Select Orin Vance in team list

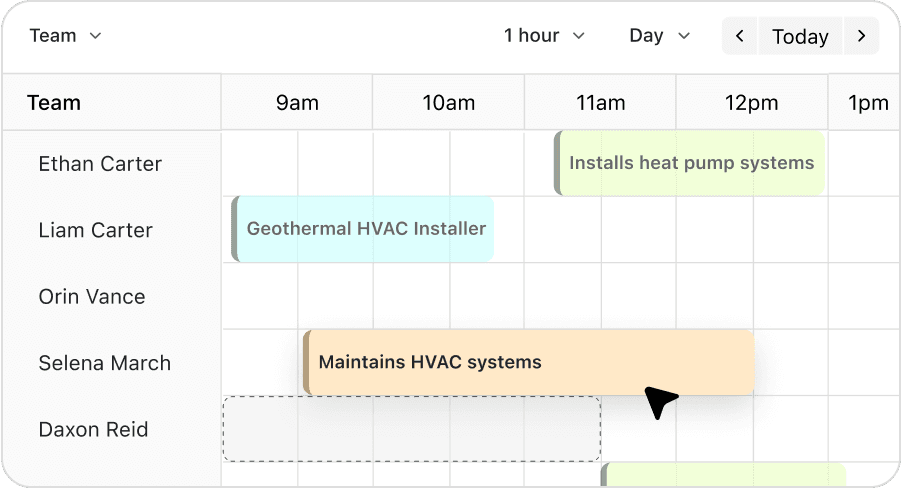coord(92,297)
